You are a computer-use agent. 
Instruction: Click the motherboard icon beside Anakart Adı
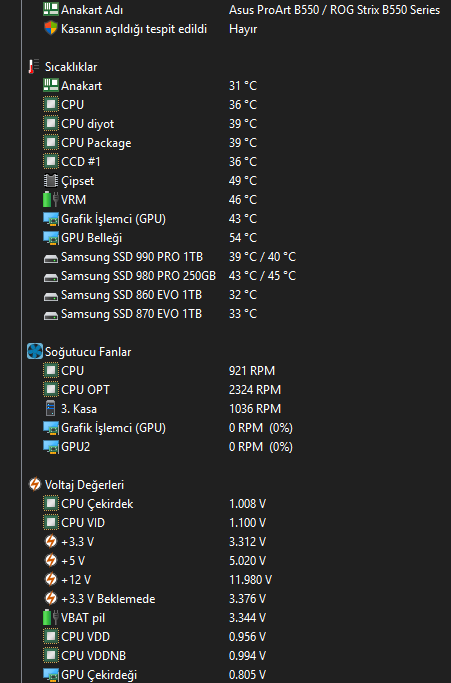click(51, 10)
